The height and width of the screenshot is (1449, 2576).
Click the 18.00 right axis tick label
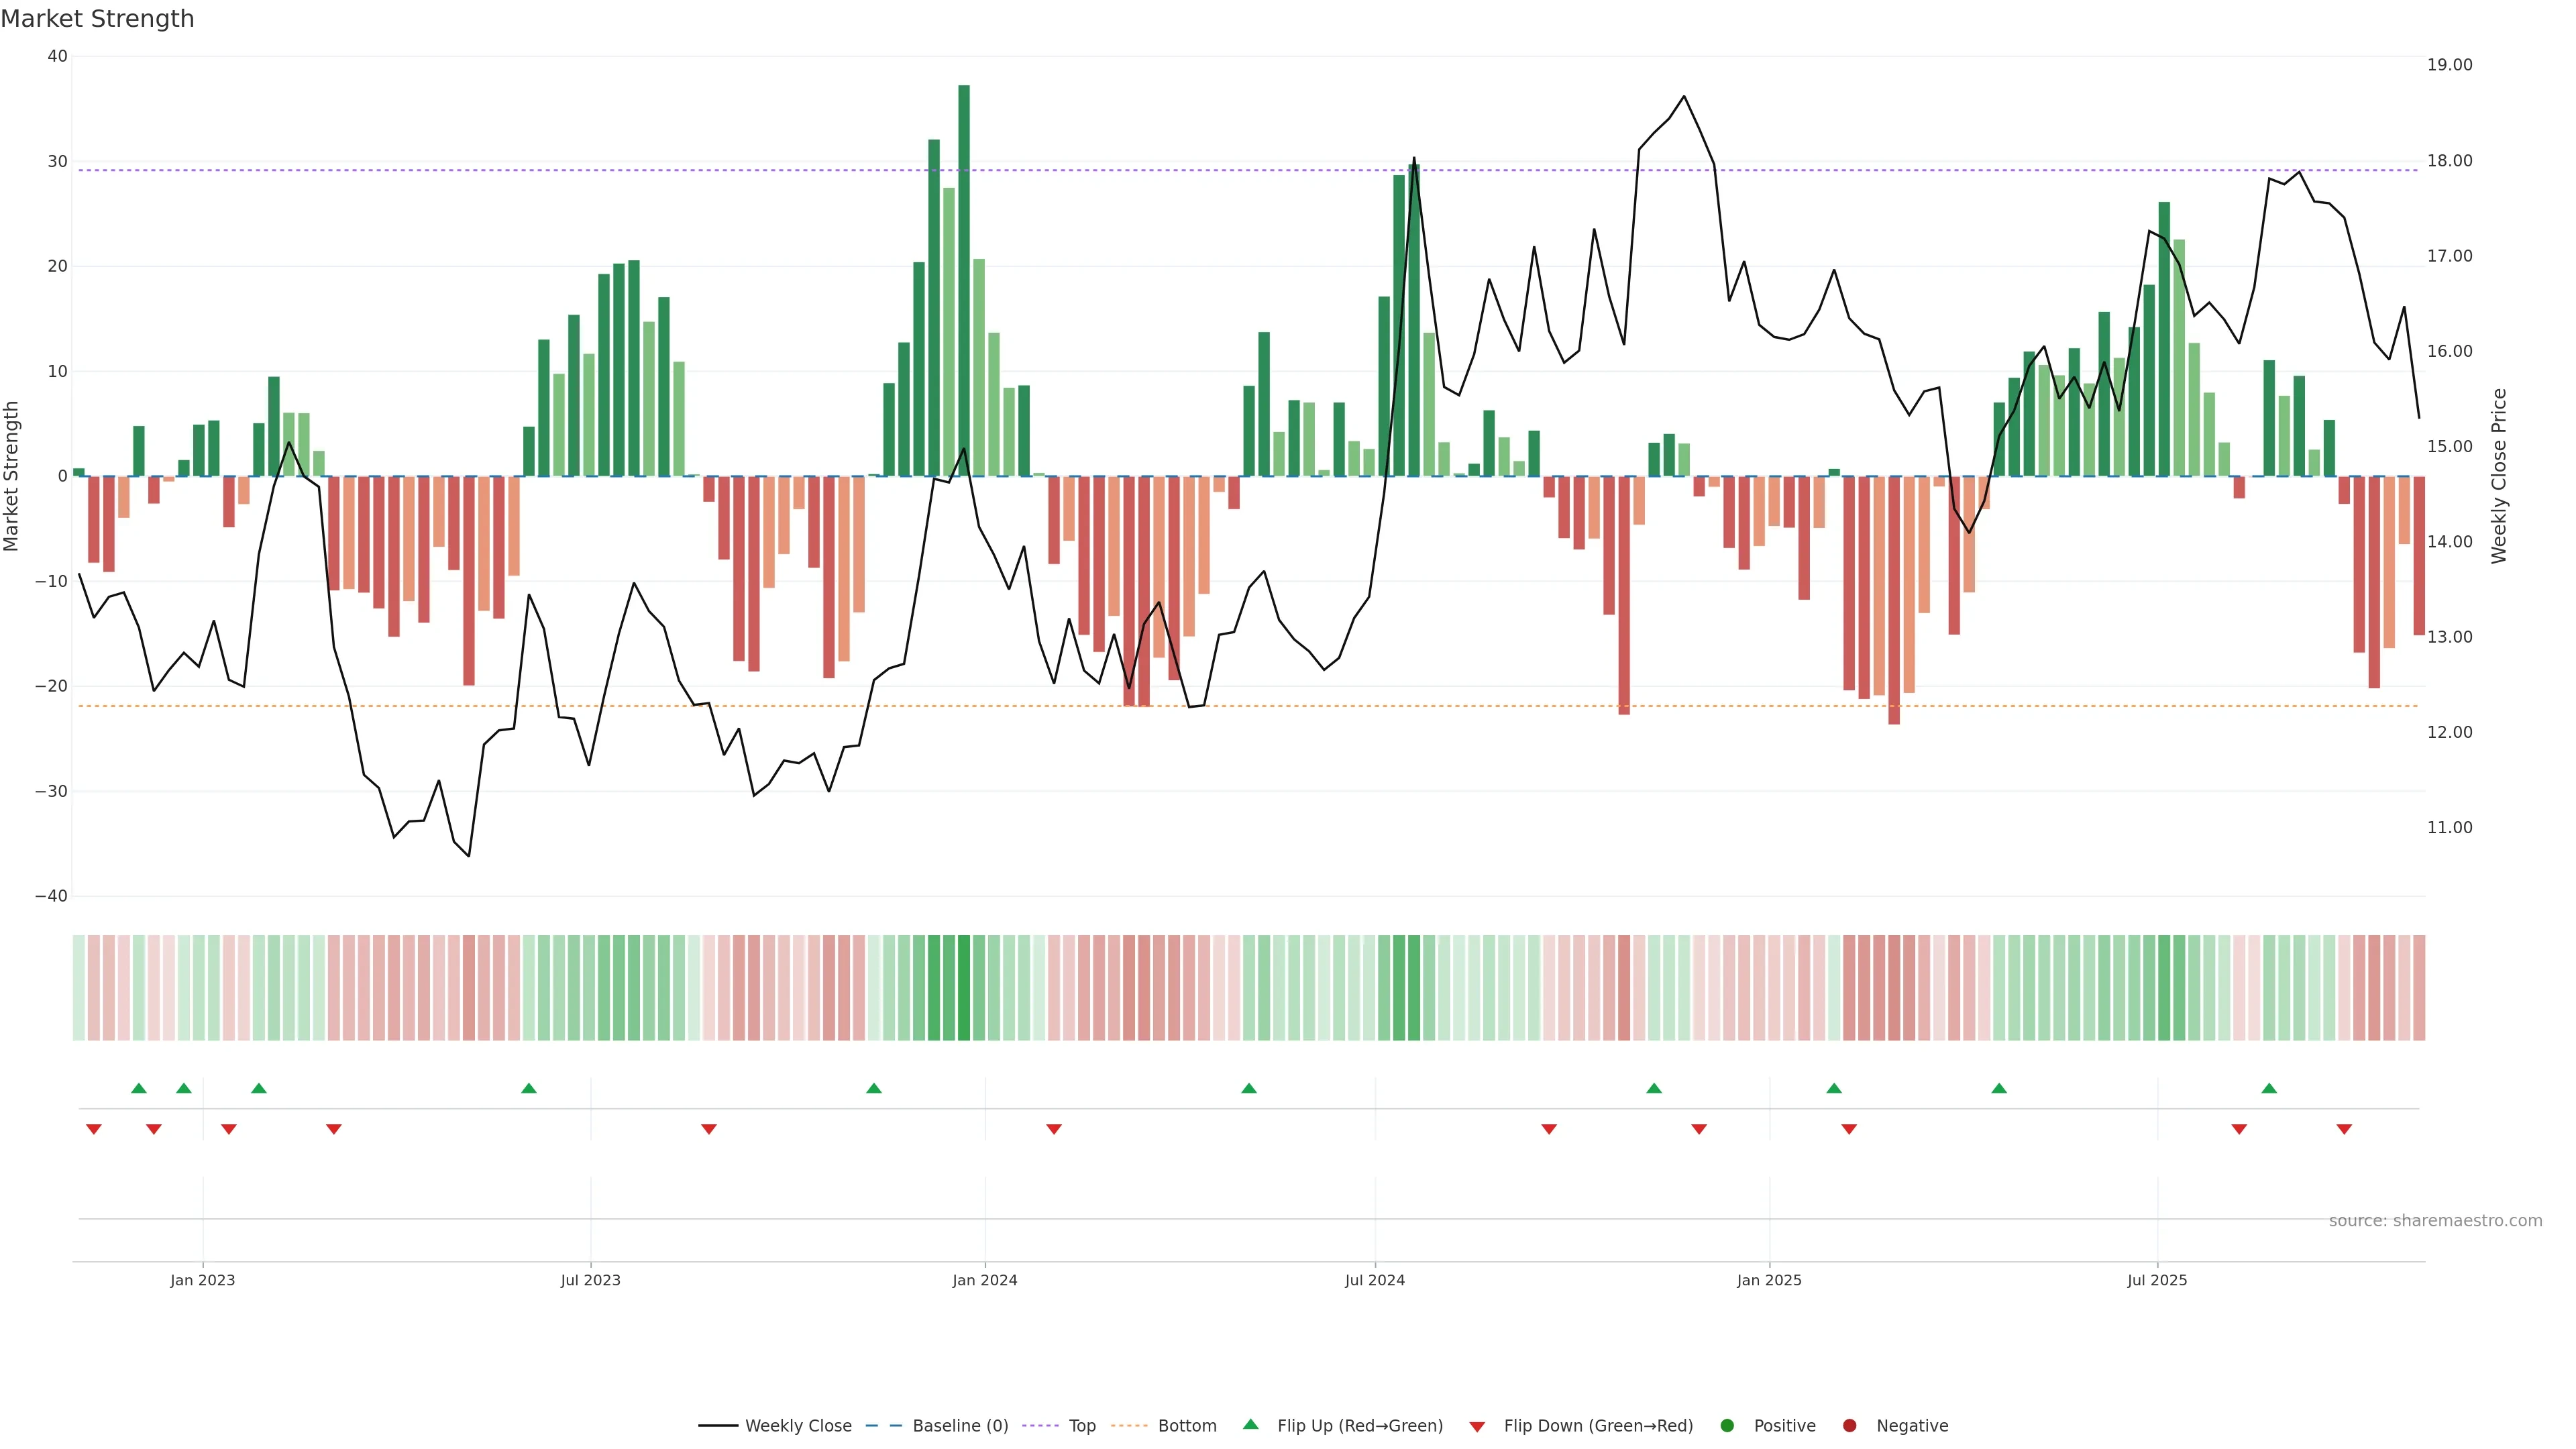pyautogui.click(x=2449, y=161)
